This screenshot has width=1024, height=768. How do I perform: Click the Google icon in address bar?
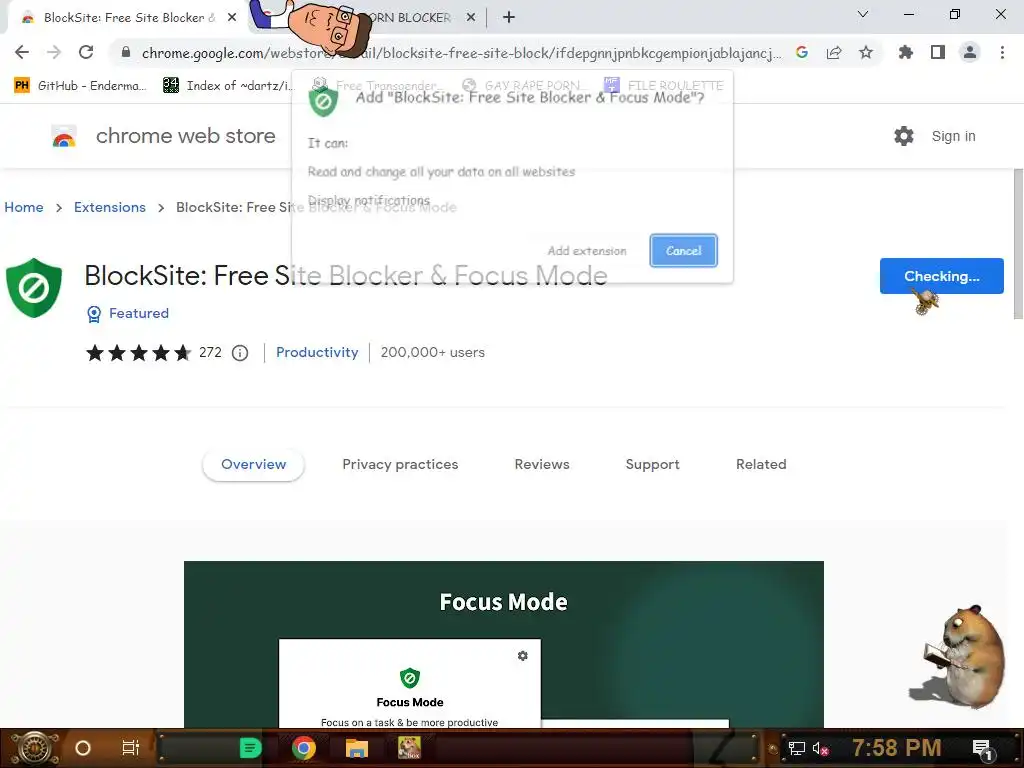[802, 52]
